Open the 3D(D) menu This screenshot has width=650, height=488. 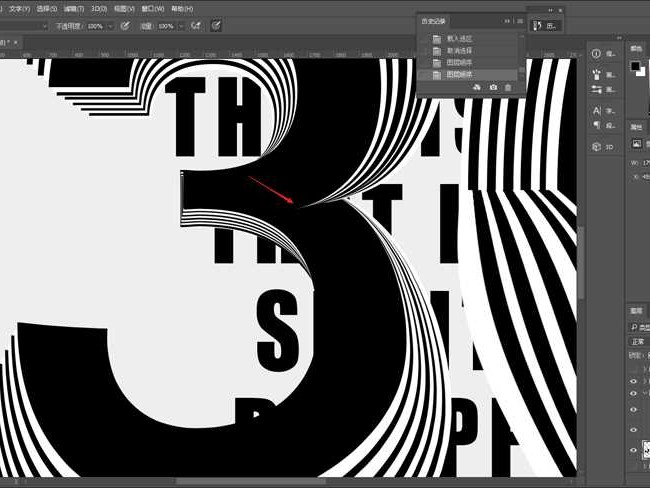pyautogui.click(x=99, y=8)
